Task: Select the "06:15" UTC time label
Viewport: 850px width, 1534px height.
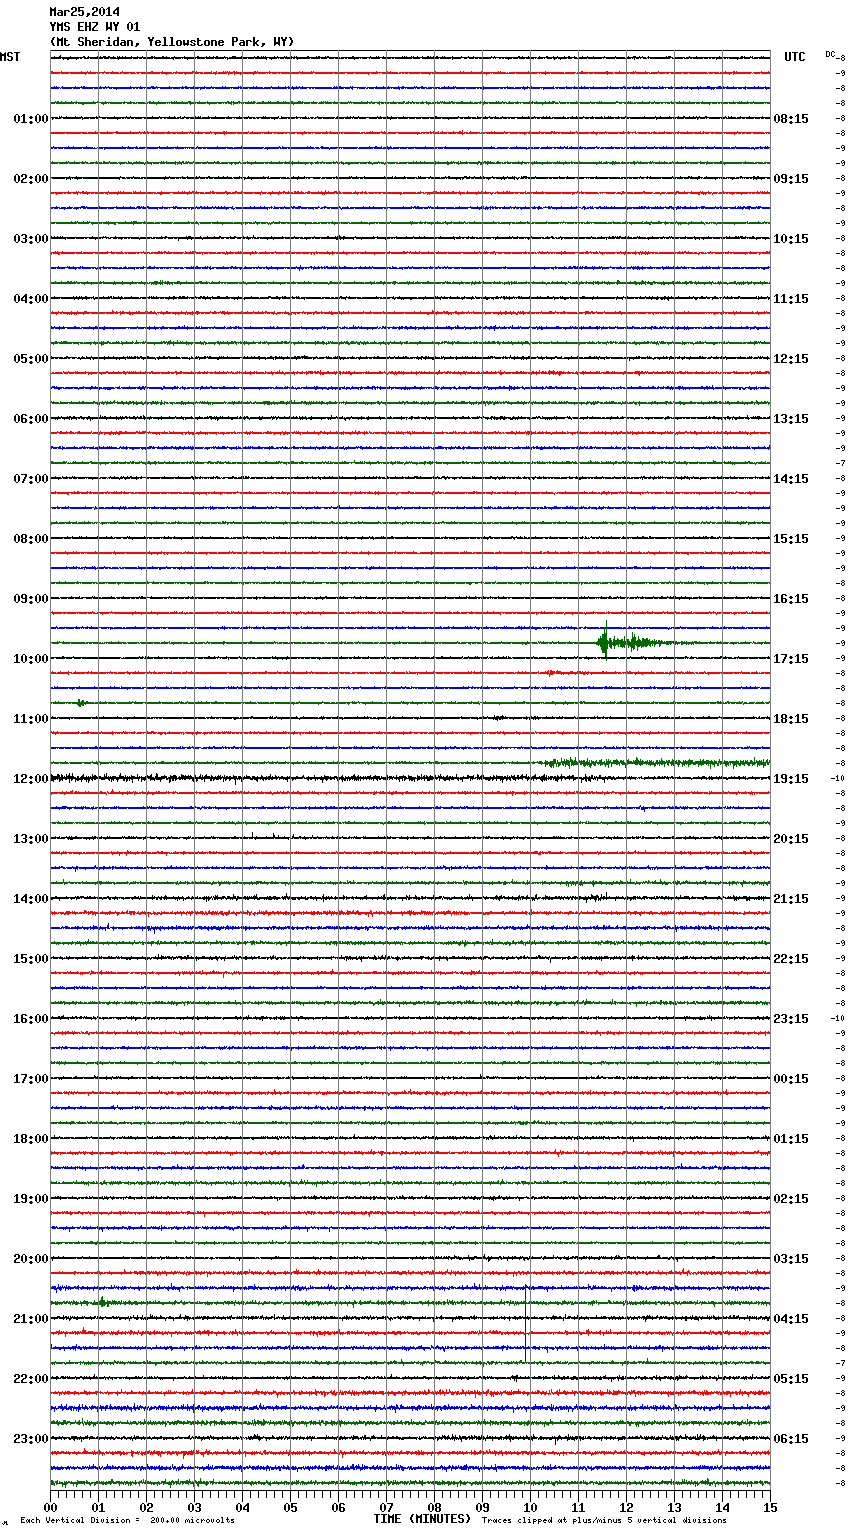Action: 791,1439
